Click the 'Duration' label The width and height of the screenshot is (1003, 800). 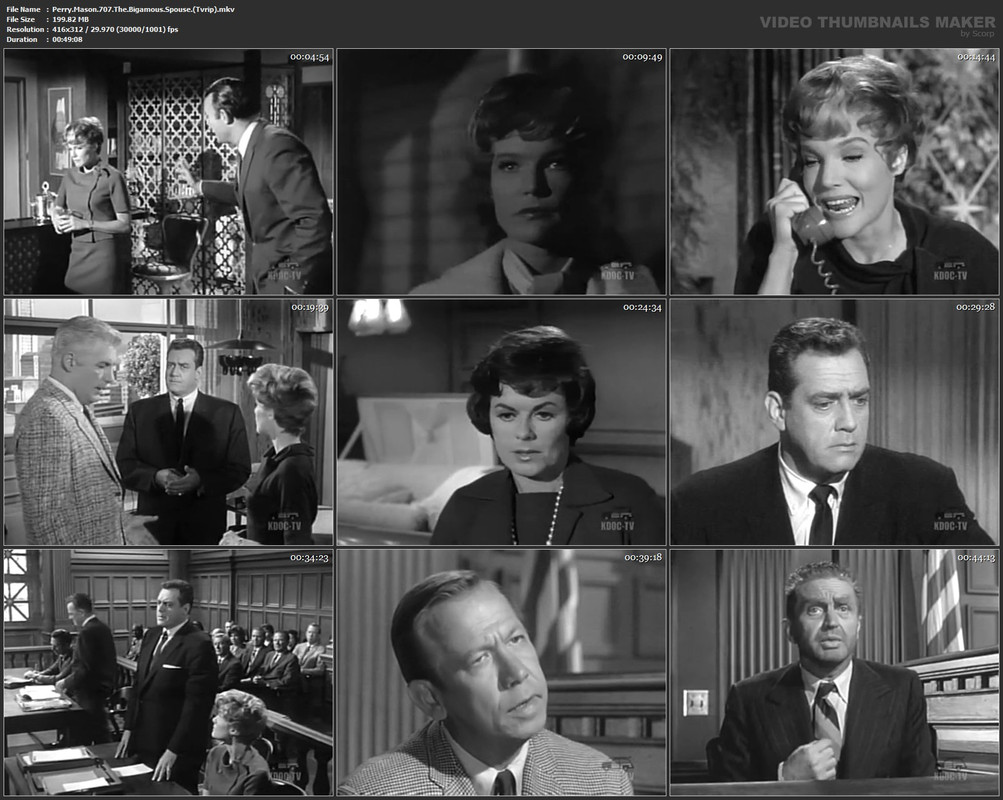(x=22, y=40)
